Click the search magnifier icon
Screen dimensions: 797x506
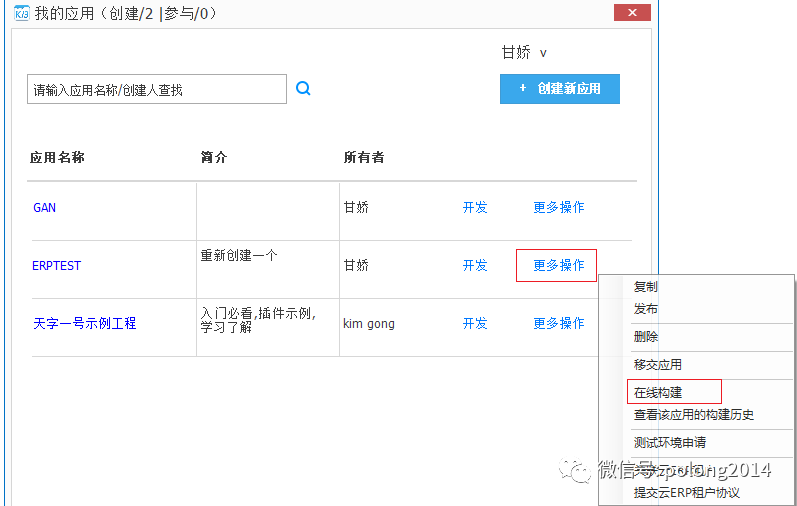pos(303,89)
